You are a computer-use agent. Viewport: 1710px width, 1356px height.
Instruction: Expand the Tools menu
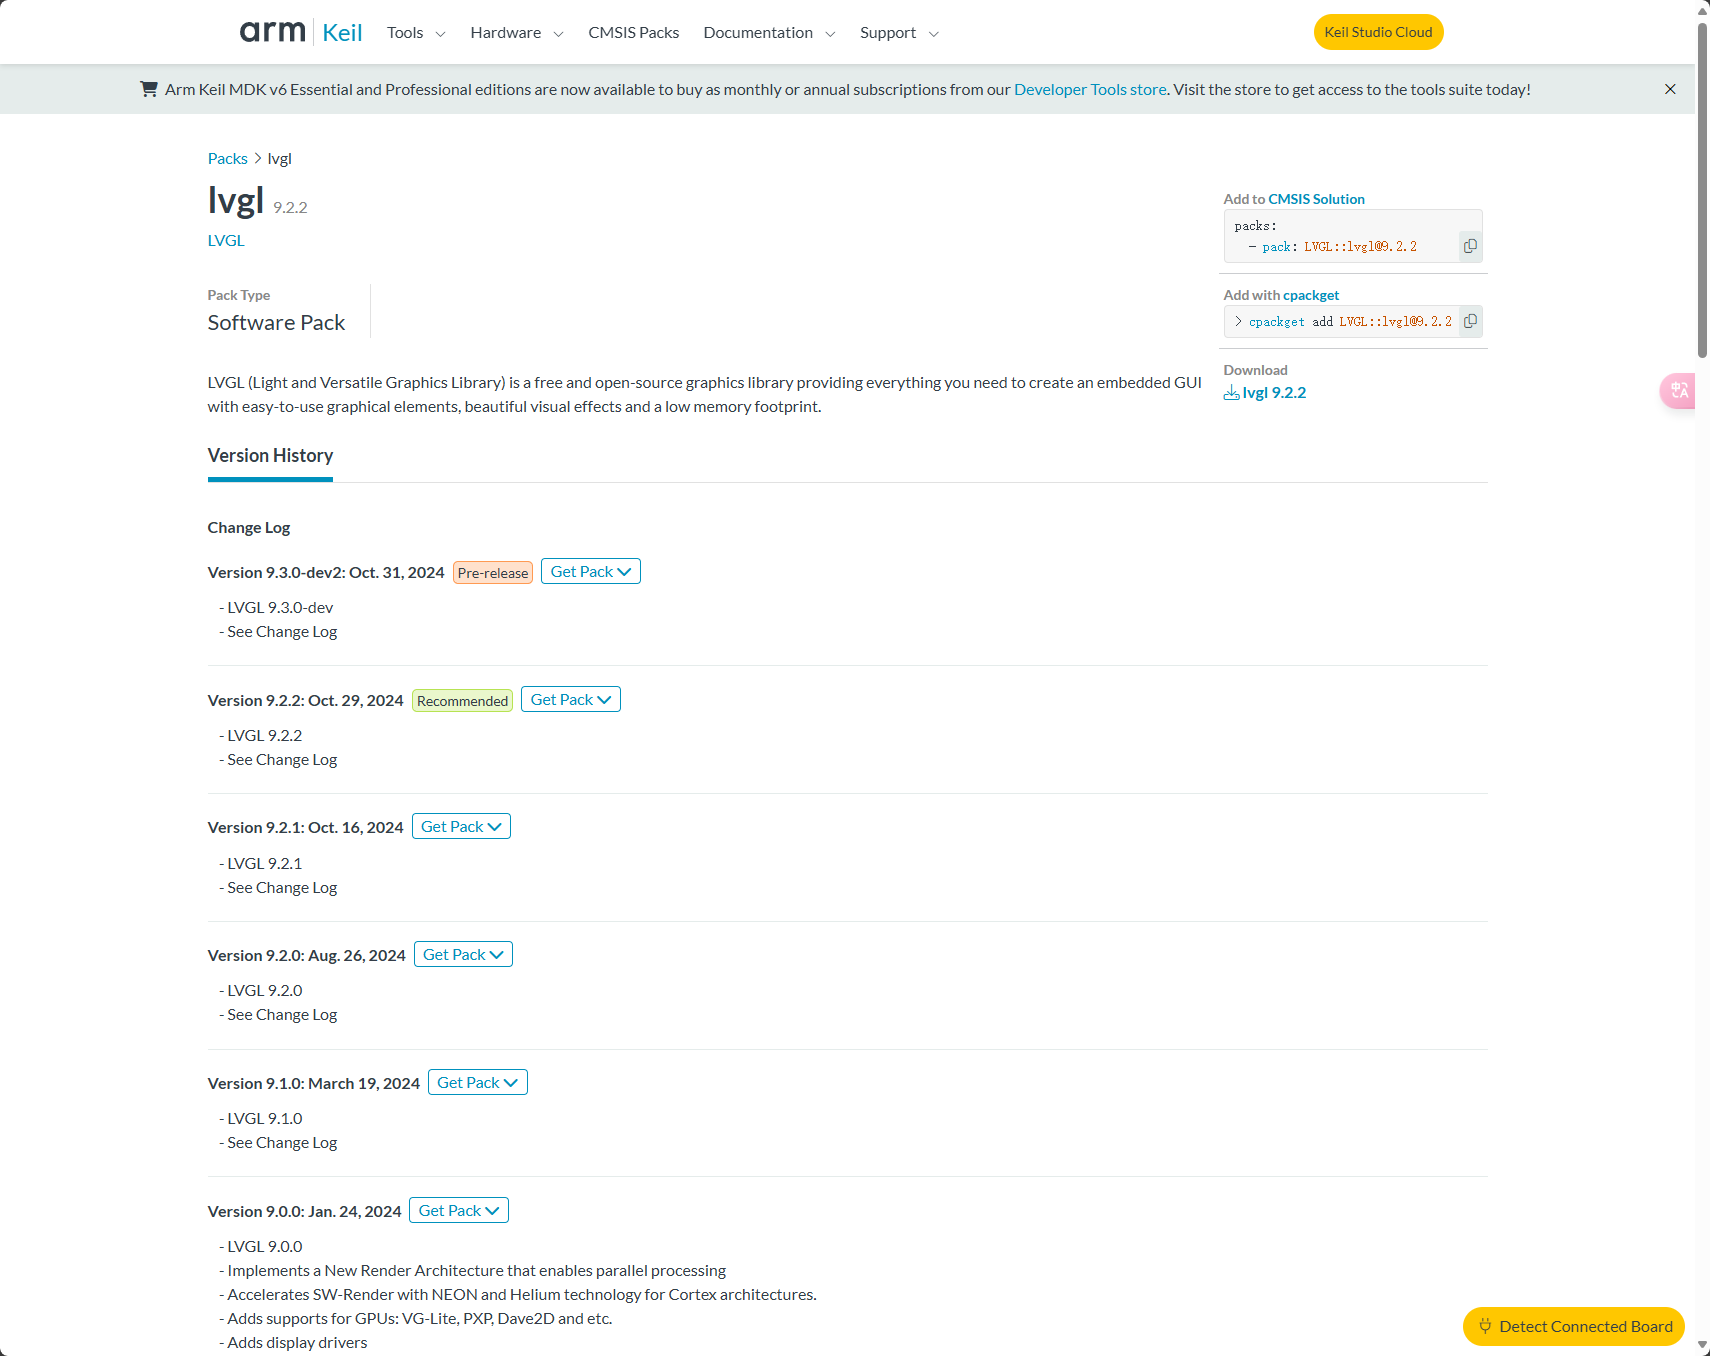tap(416, 33)
